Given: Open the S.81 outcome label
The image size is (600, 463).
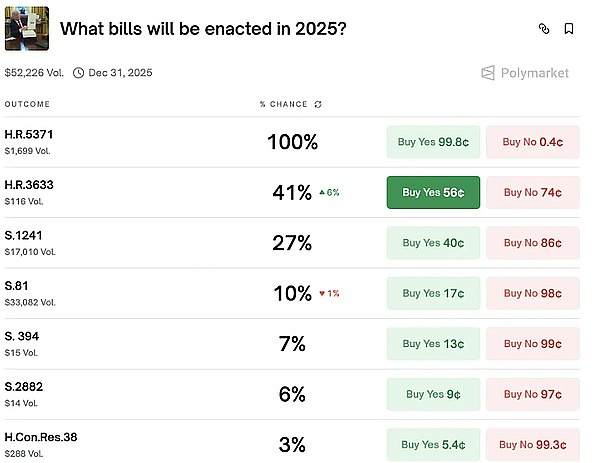Looking at the screenshot, I should click(x=16, y=286).
